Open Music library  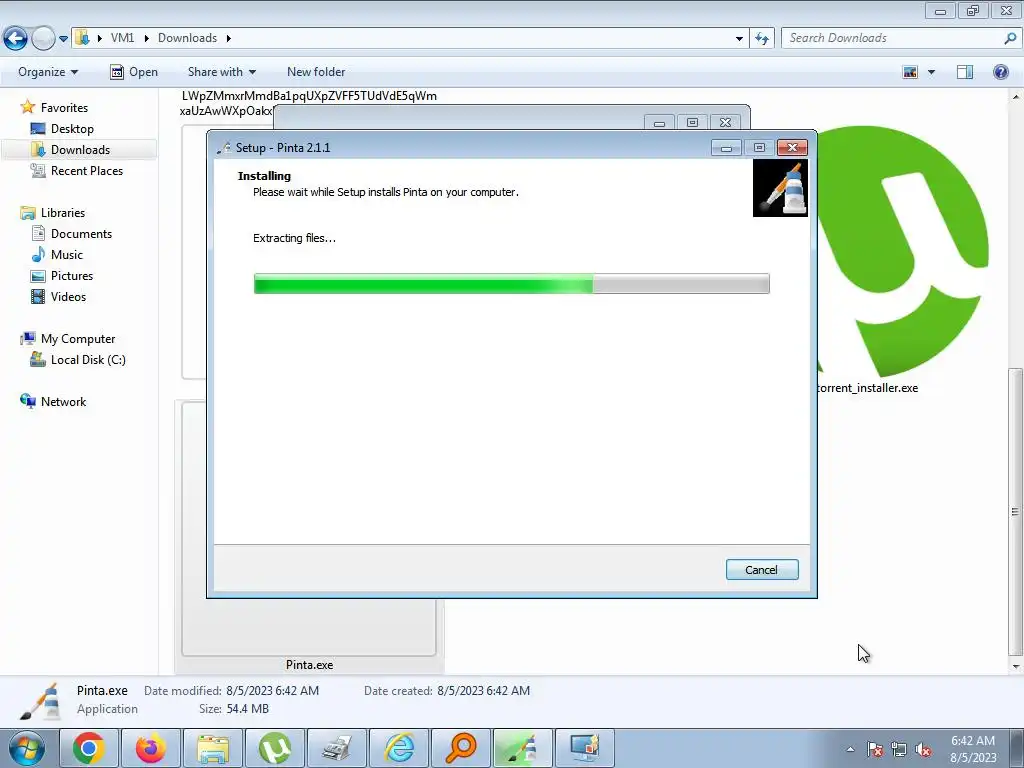67,255
